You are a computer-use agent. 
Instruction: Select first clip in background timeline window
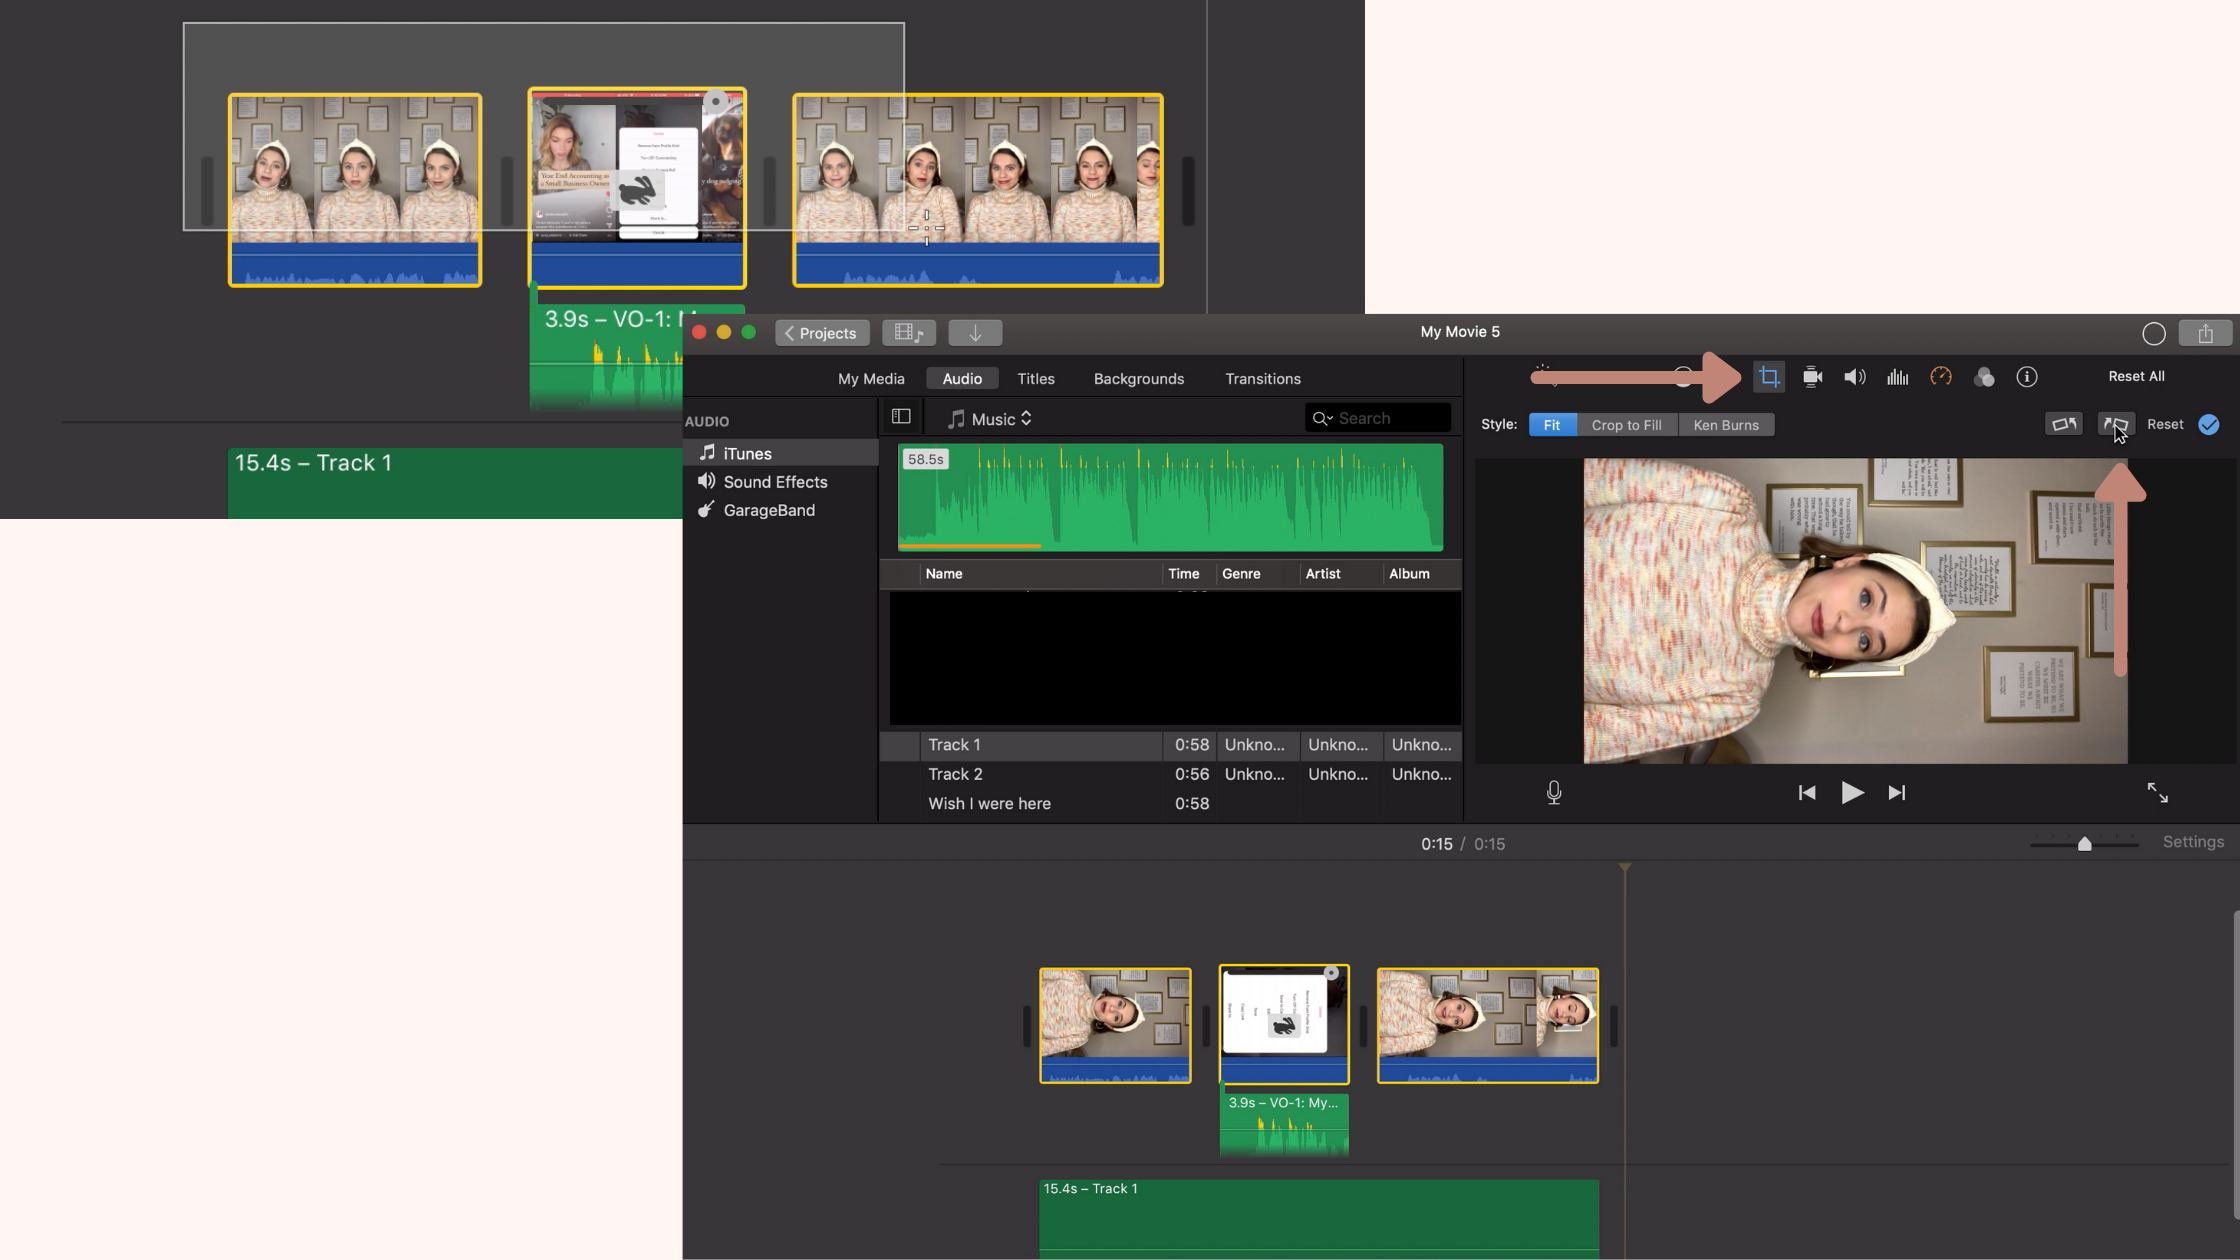pos(355,190)
